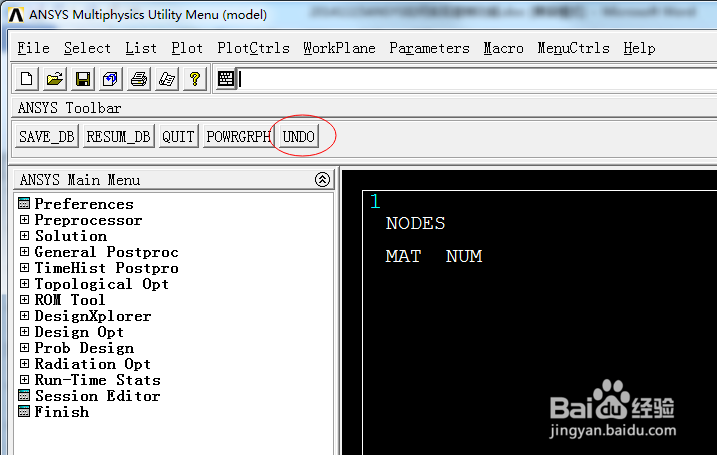Select Prob Design label
The height and width of the screenshot is (455, 717).
pyautogui.click(x=84, y=348)
